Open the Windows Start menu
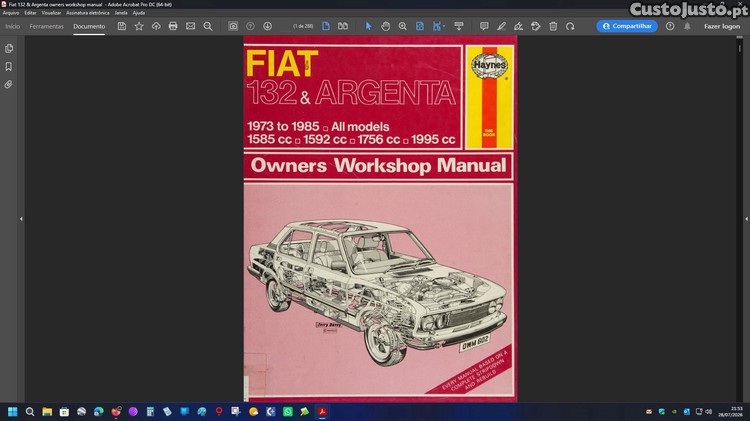Viewport: 750px width, 421px height. click(x=12, y=411)
